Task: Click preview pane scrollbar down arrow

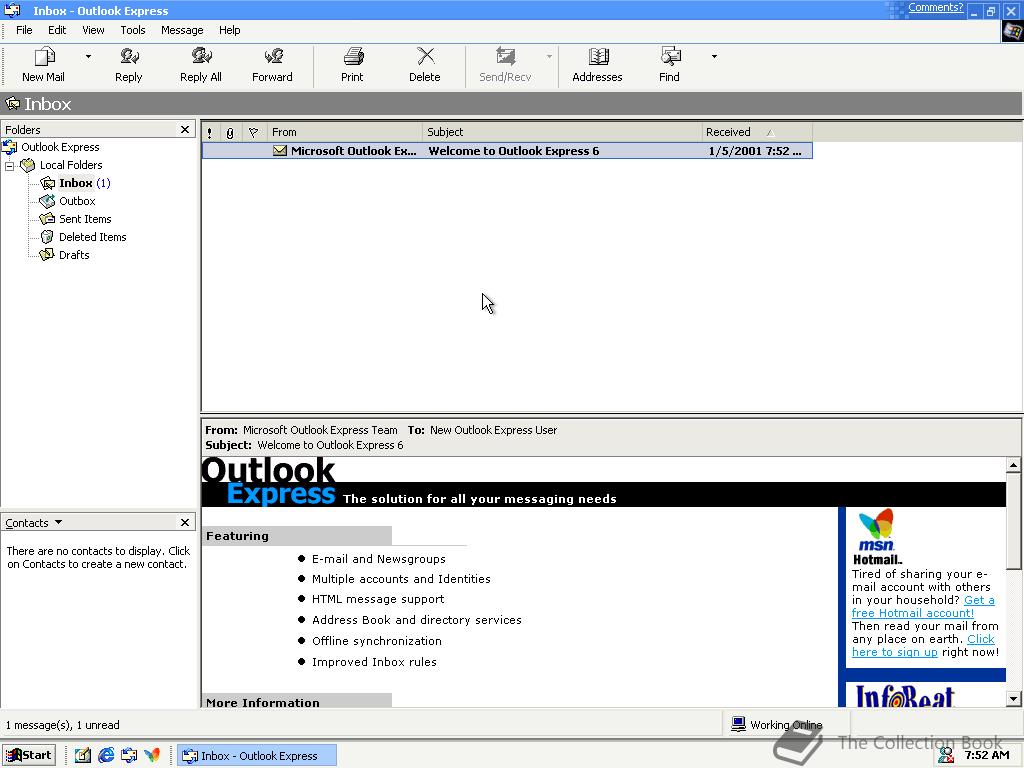Action: [1014, 699]
